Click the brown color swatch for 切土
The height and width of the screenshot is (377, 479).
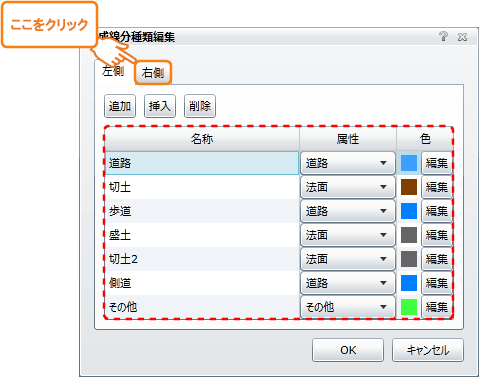pyautogui.click(x=409, y=187)
